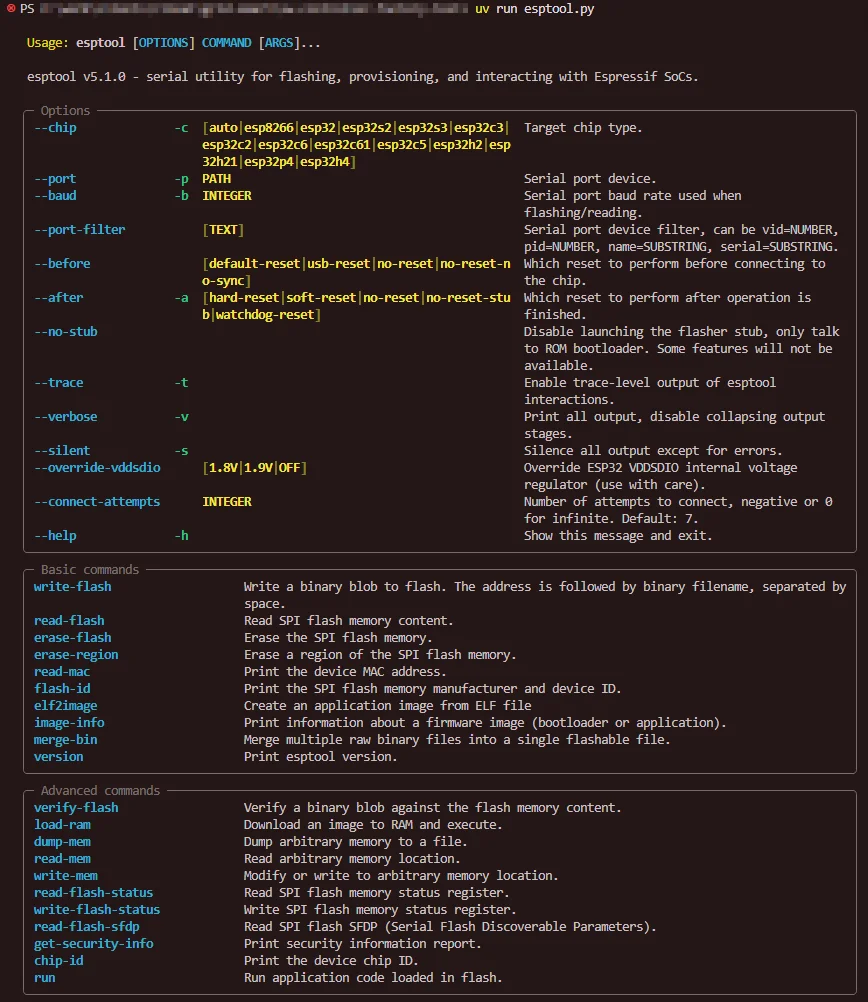868x1002 pixels.
Task: Click the --verbose option flag
Action: pos(66,417)
